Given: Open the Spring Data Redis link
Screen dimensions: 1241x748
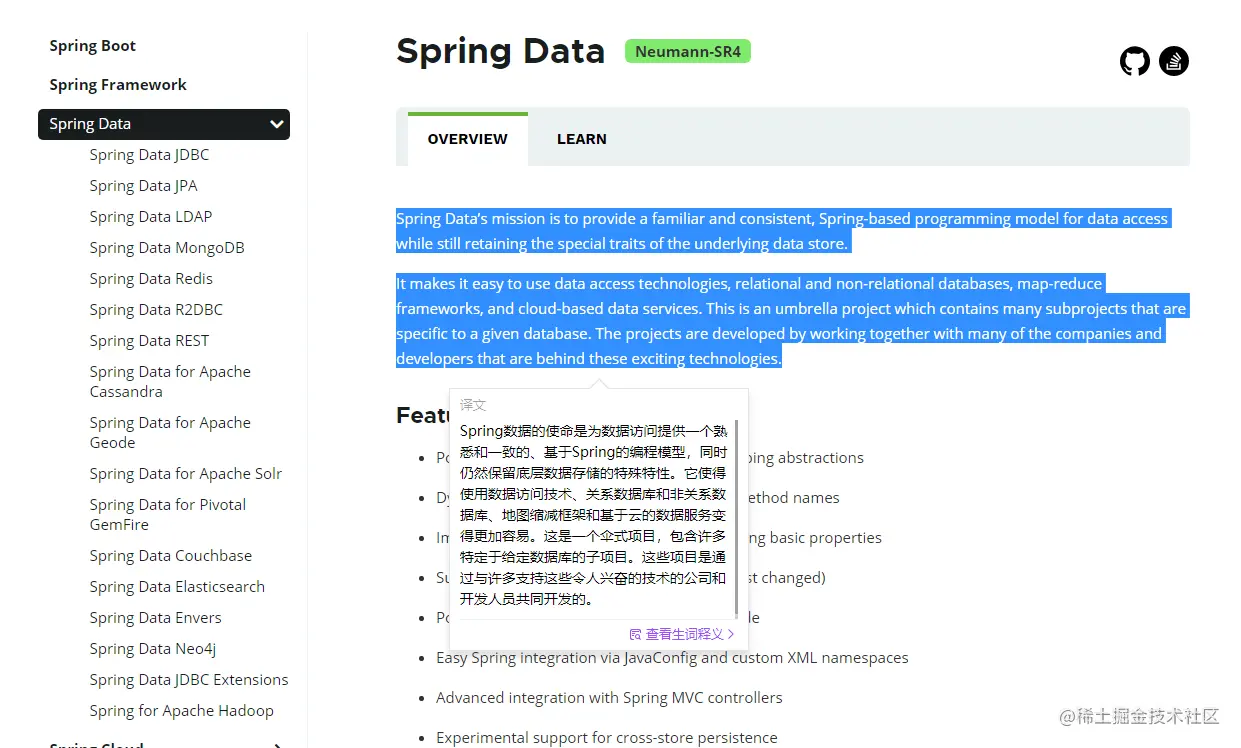Looking at the screenshot, I should pyautogui.click(x=151, y=279).
